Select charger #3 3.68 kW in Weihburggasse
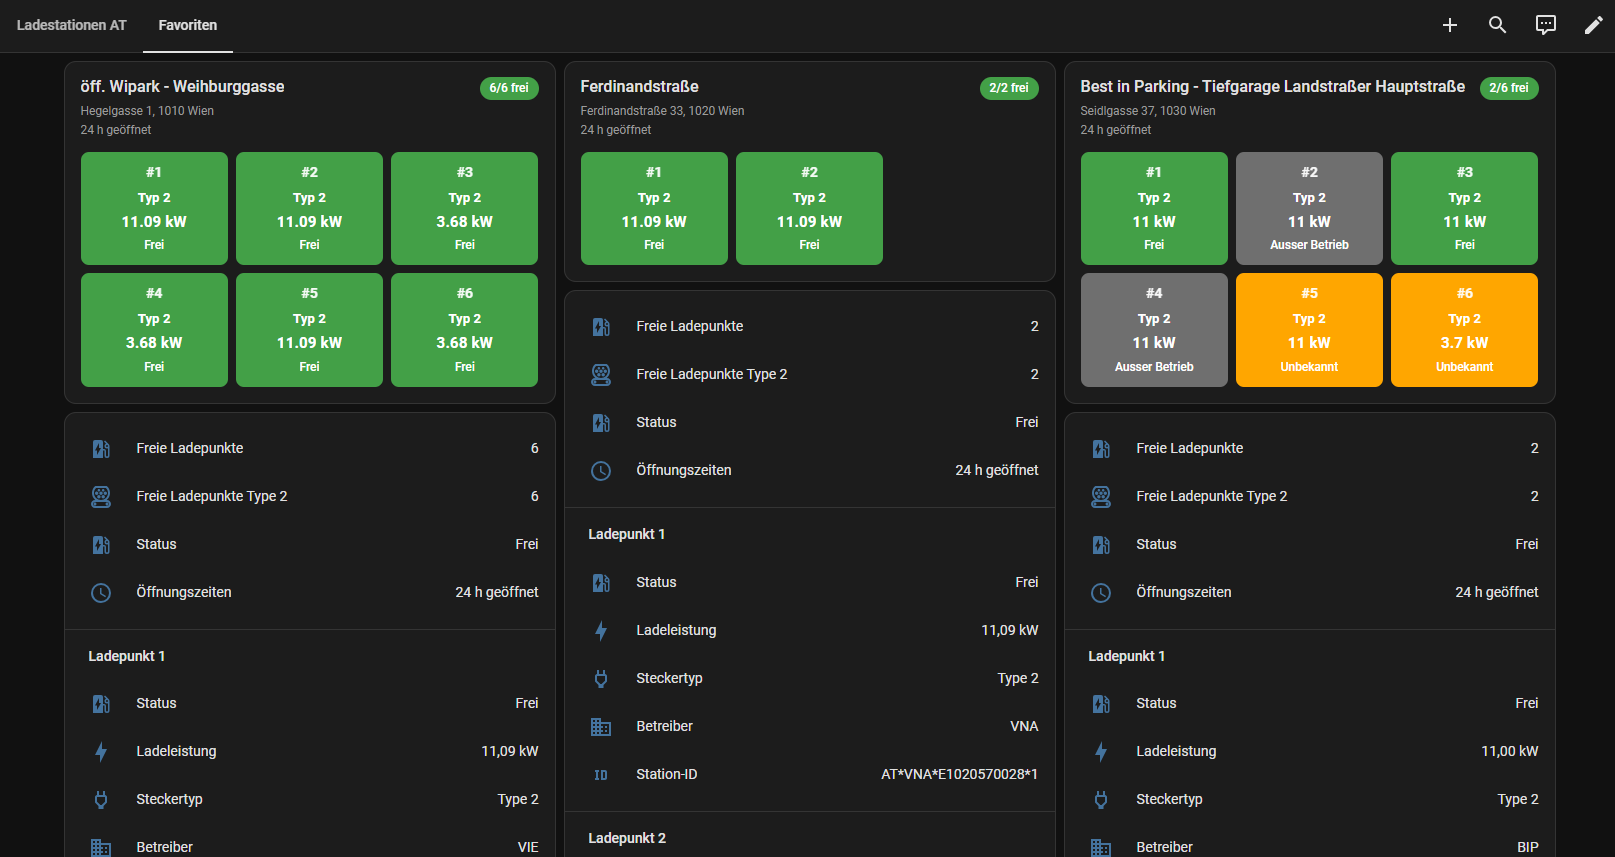The height and width of the screenshot is (857, 1615). [464, 208]
